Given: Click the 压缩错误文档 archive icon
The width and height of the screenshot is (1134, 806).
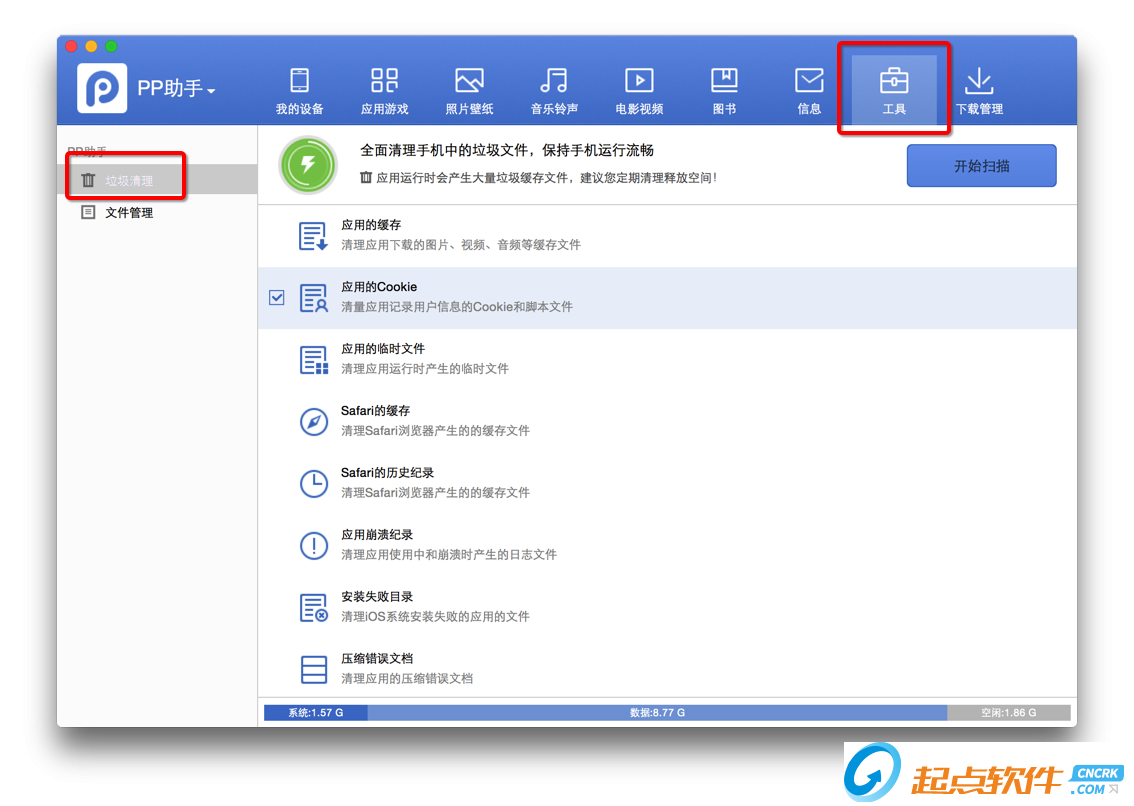Looking at the screenshot, I should (313, 669).
